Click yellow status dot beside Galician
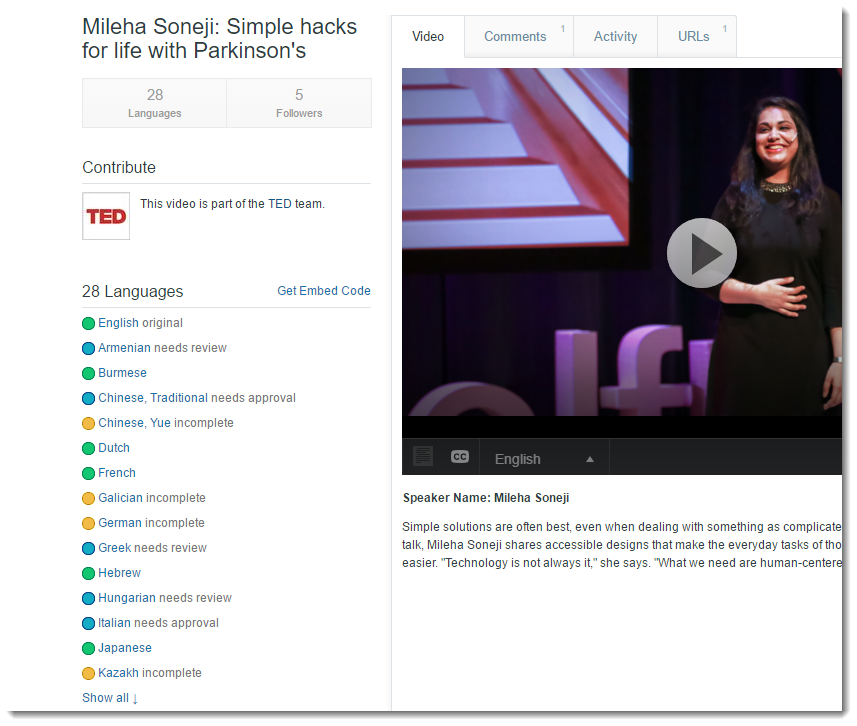 click(88, 498)
